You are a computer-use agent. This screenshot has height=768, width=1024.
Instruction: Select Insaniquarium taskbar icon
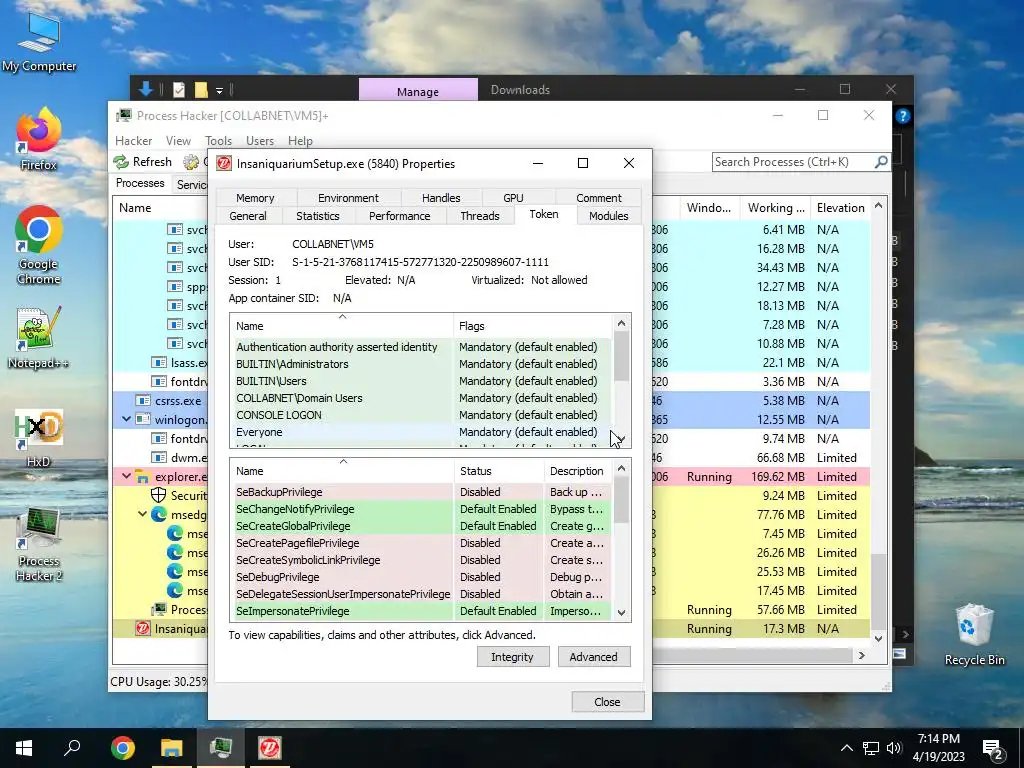tap(270, 748)
